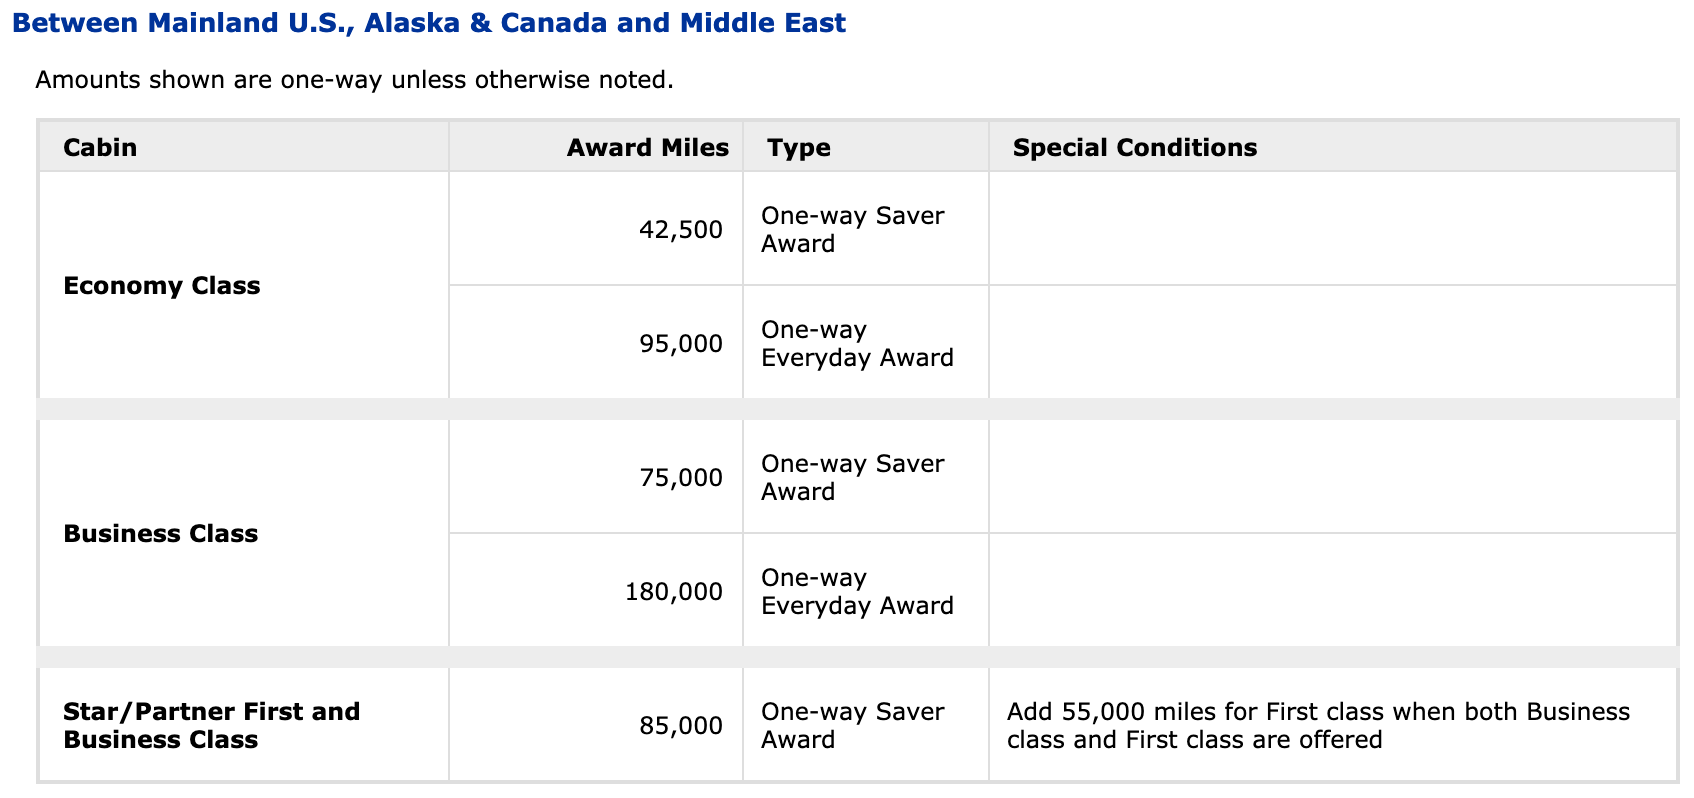This screenshot has height=798, width=1694.
Task: Select the 180,000 award miles value
Action: pyautogui.click(x=673, y=592)
